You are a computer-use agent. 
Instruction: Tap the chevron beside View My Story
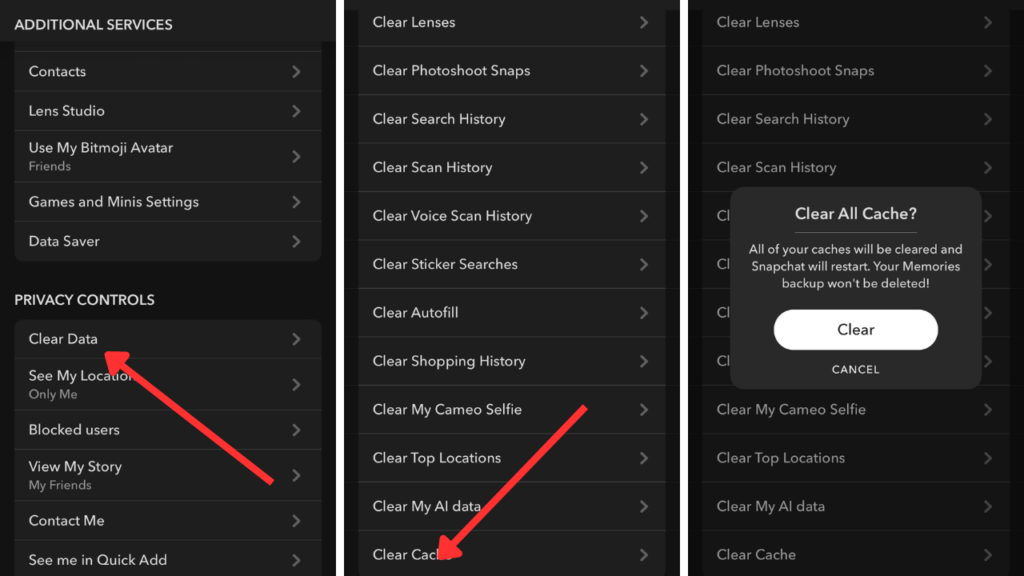click(296, 475)
